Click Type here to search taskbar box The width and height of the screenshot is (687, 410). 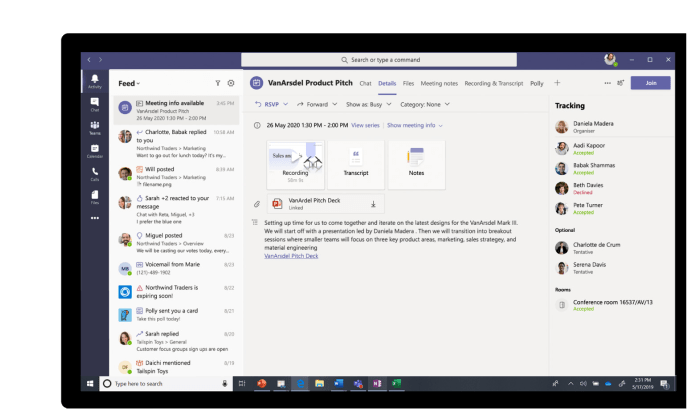166,383
